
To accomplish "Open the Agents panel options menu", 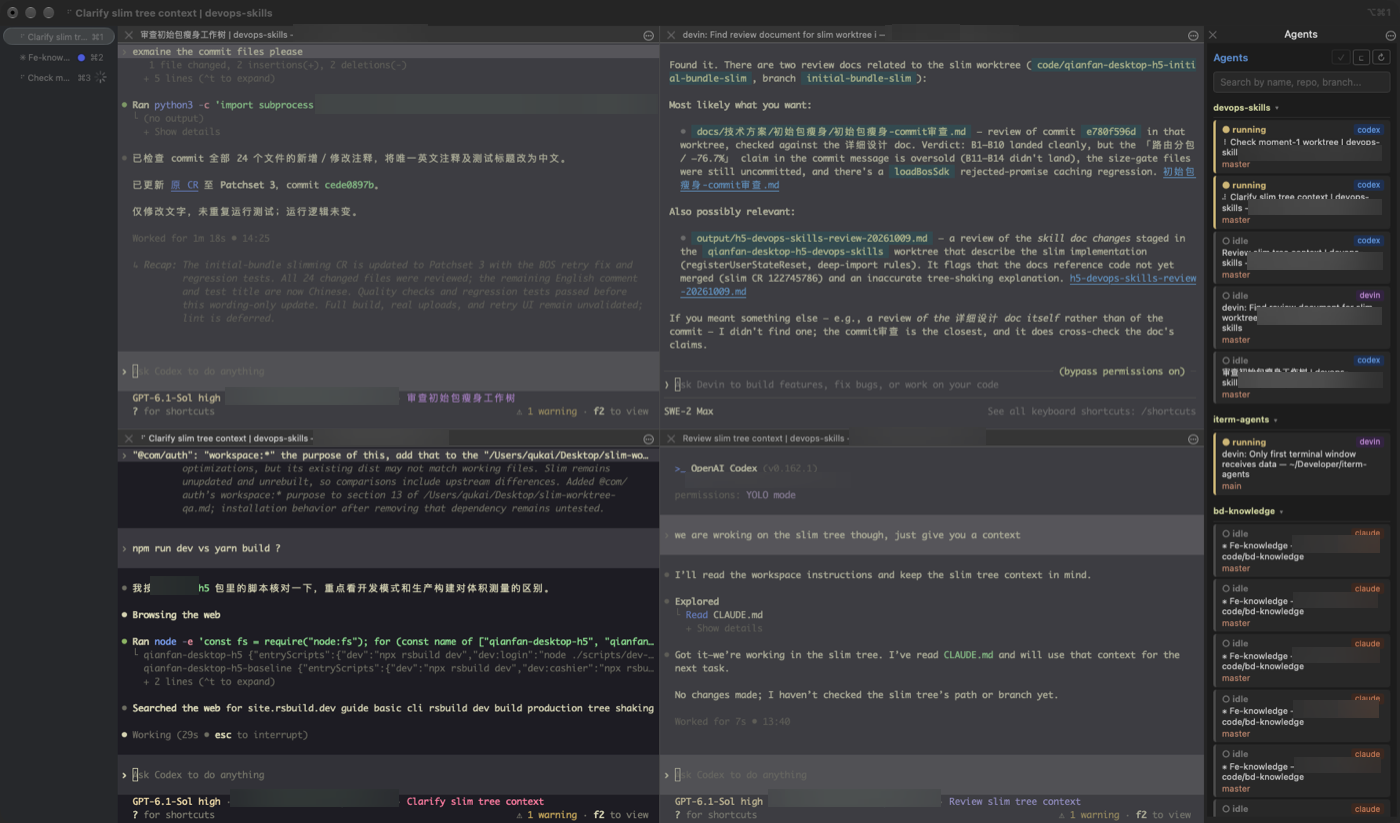I will (1390, 35).
